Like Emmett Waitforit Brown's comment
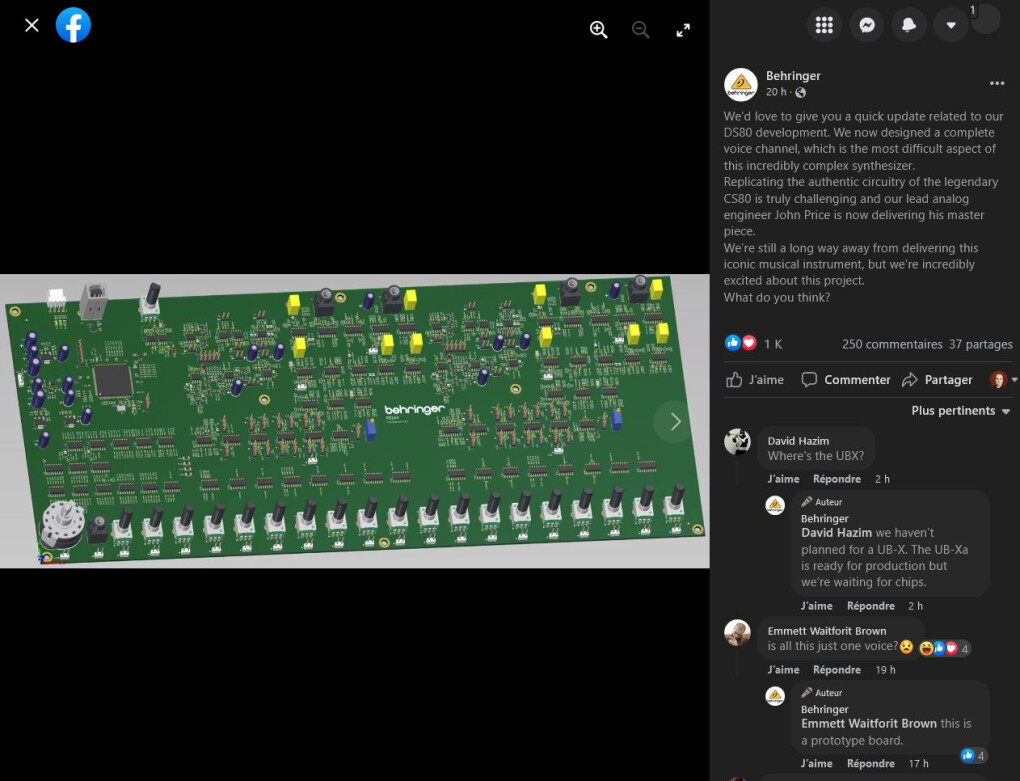Image resolution: width=1020 pixels, height=781 pixels. point(783,670)
